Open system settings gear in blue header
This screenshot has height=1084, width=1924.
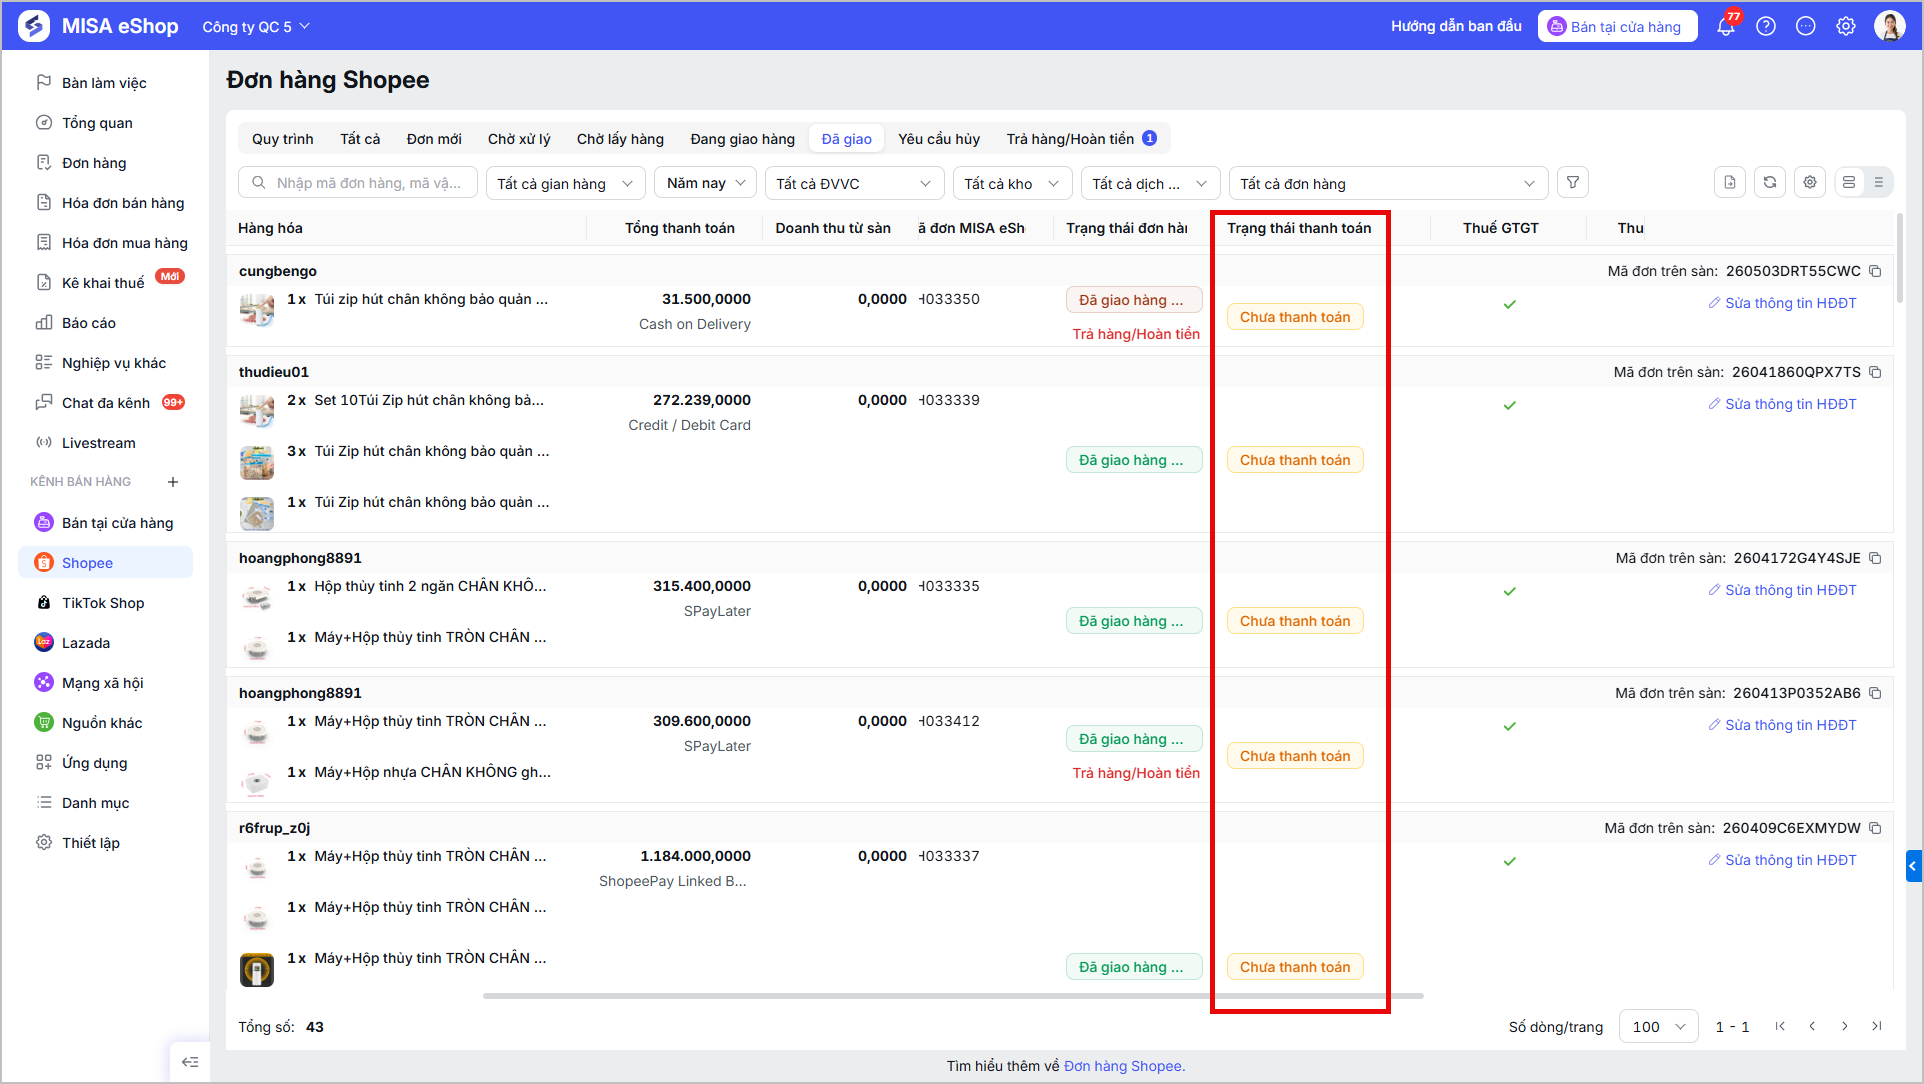click(1846, 26)
